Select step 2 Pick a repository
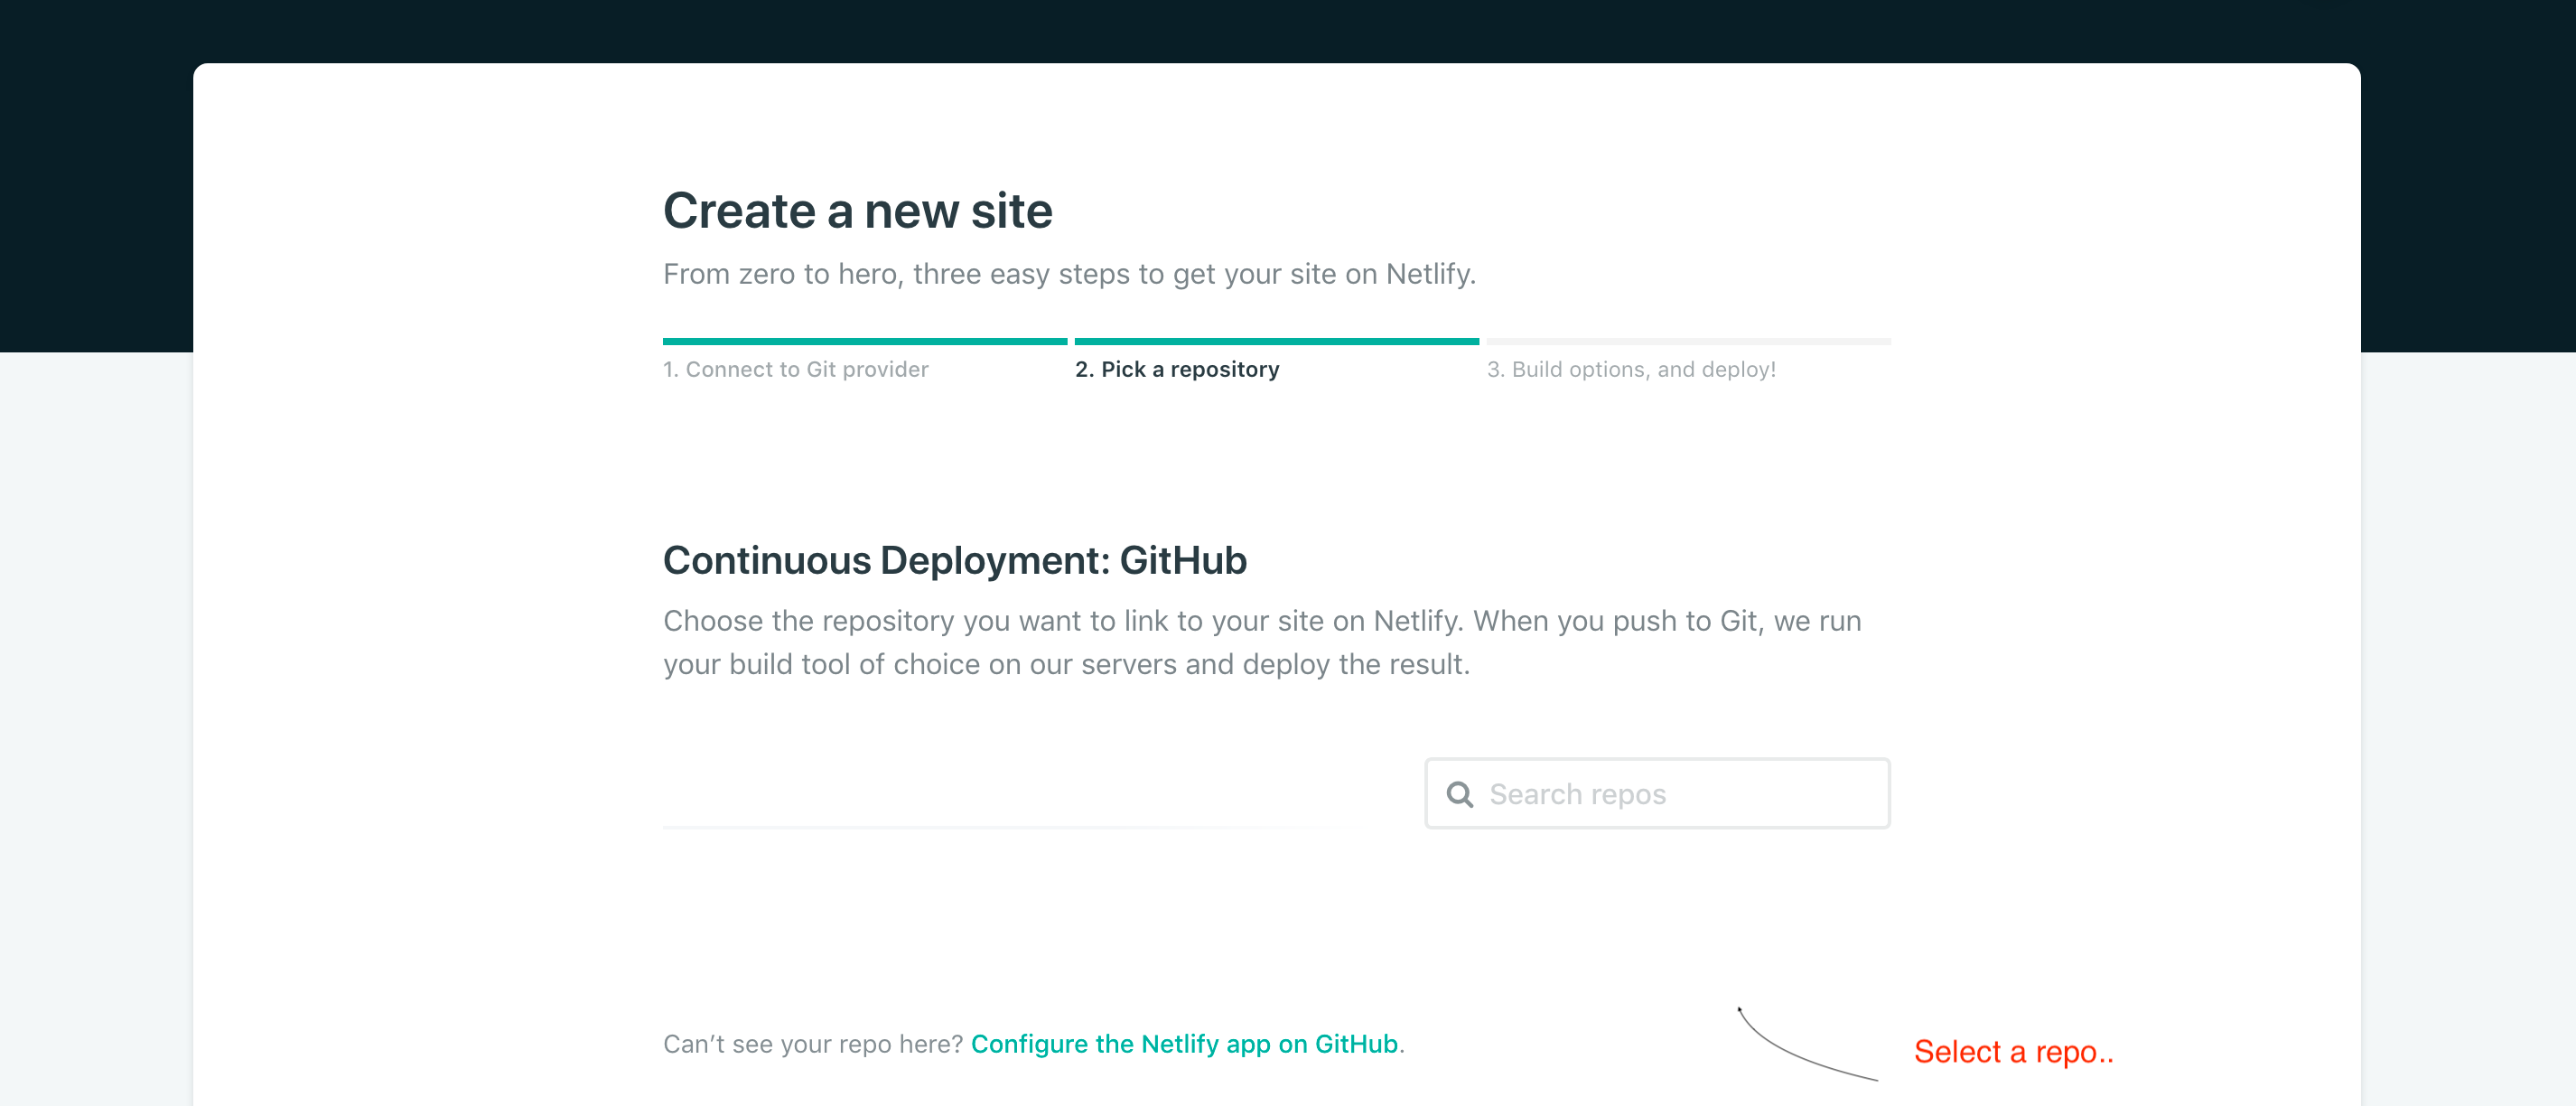The height and width of the screenshot is (1106, 2576). (x=1176, y=369)
